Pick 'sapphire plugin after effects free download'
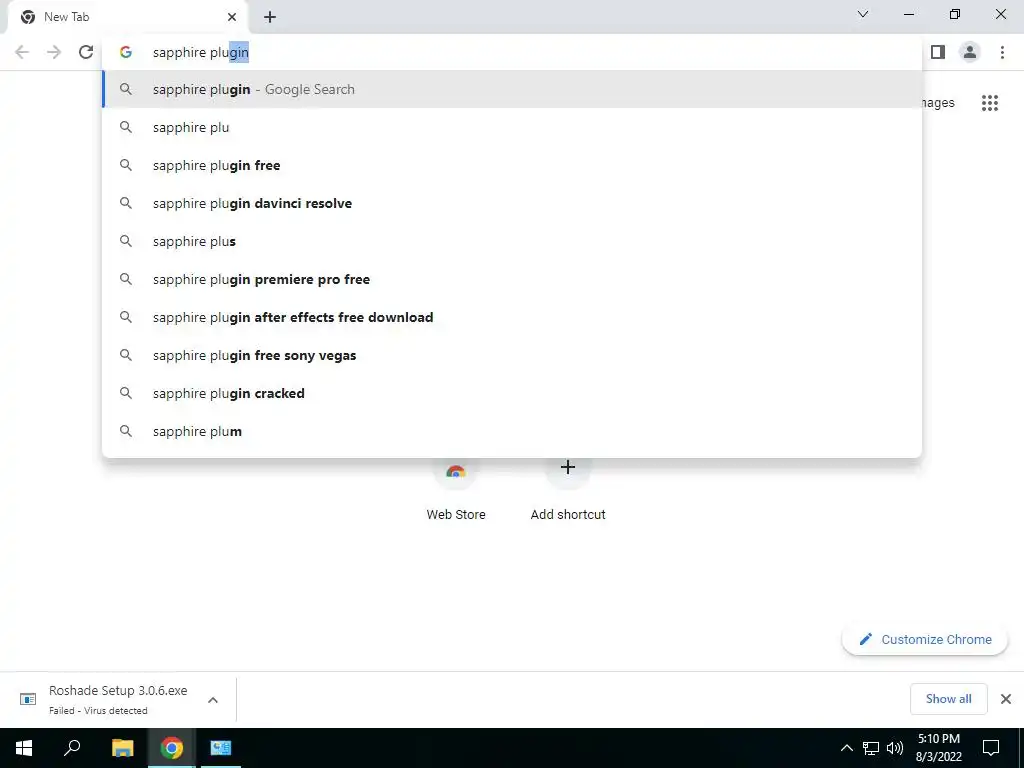 pyautogui.click(x=512, y=317)
